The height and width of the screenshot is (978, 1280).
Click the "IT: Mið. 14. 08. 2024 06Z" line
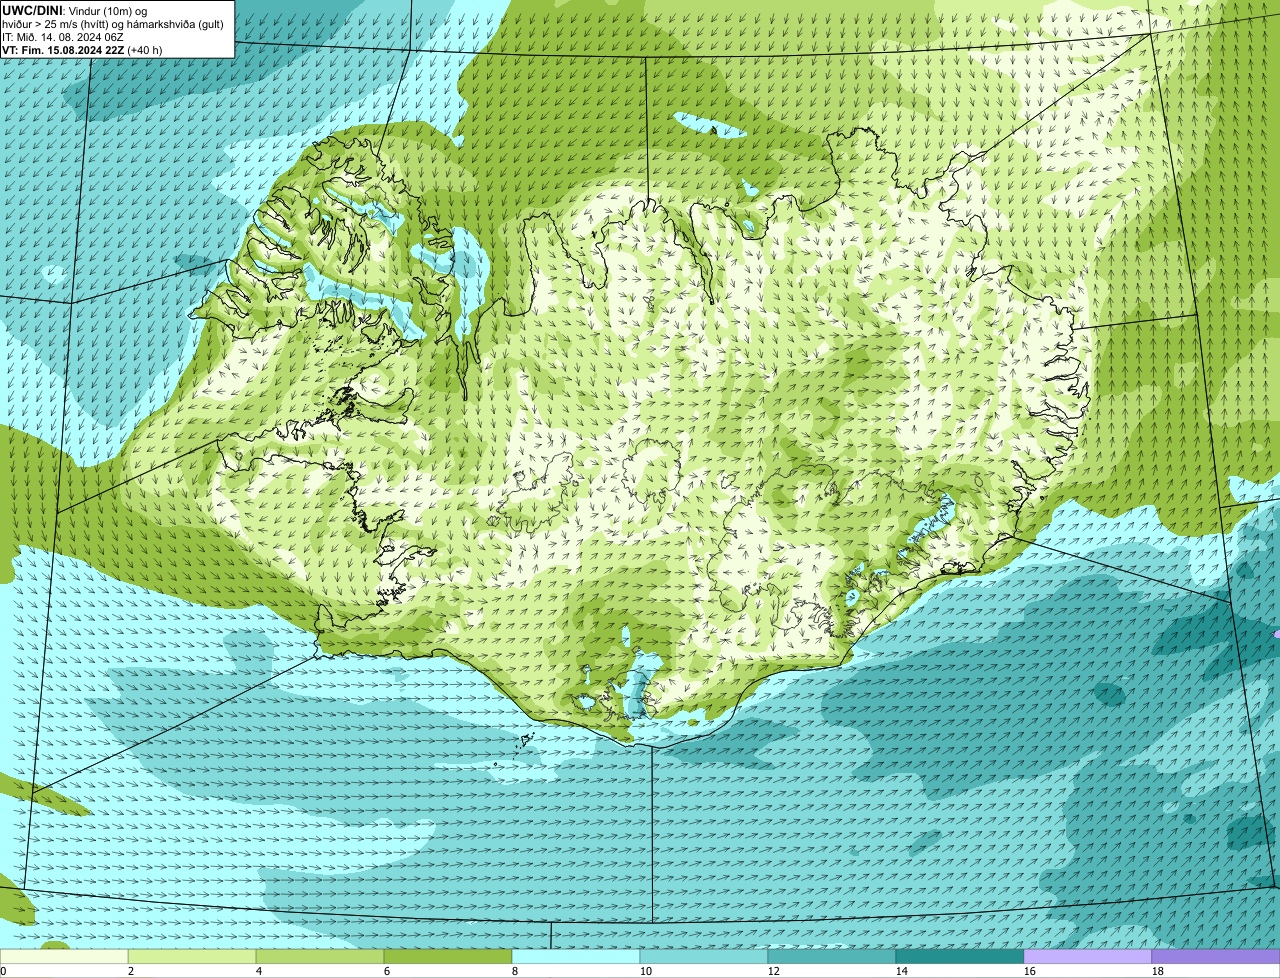pyautogui.click(x=63, y=36)
